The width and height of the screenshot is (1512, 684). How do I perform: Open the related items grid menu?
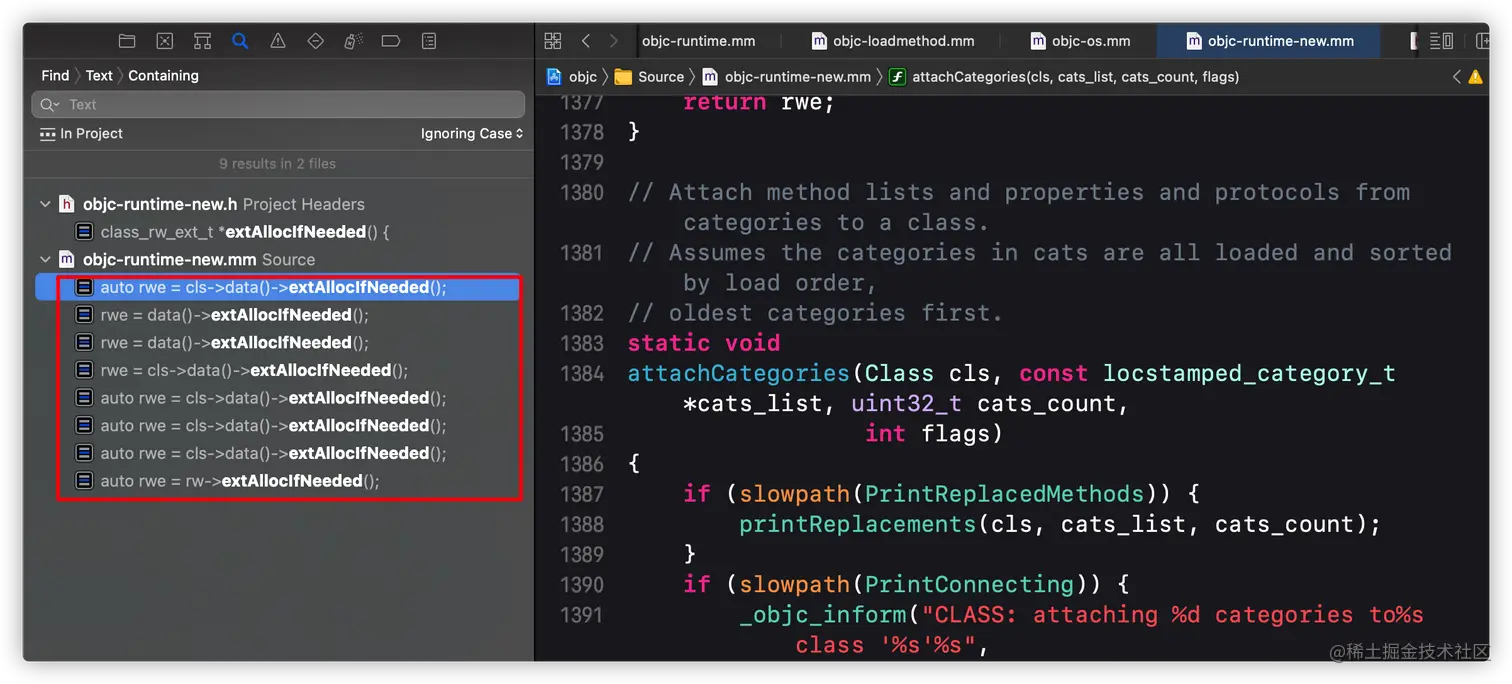point(553,41)
